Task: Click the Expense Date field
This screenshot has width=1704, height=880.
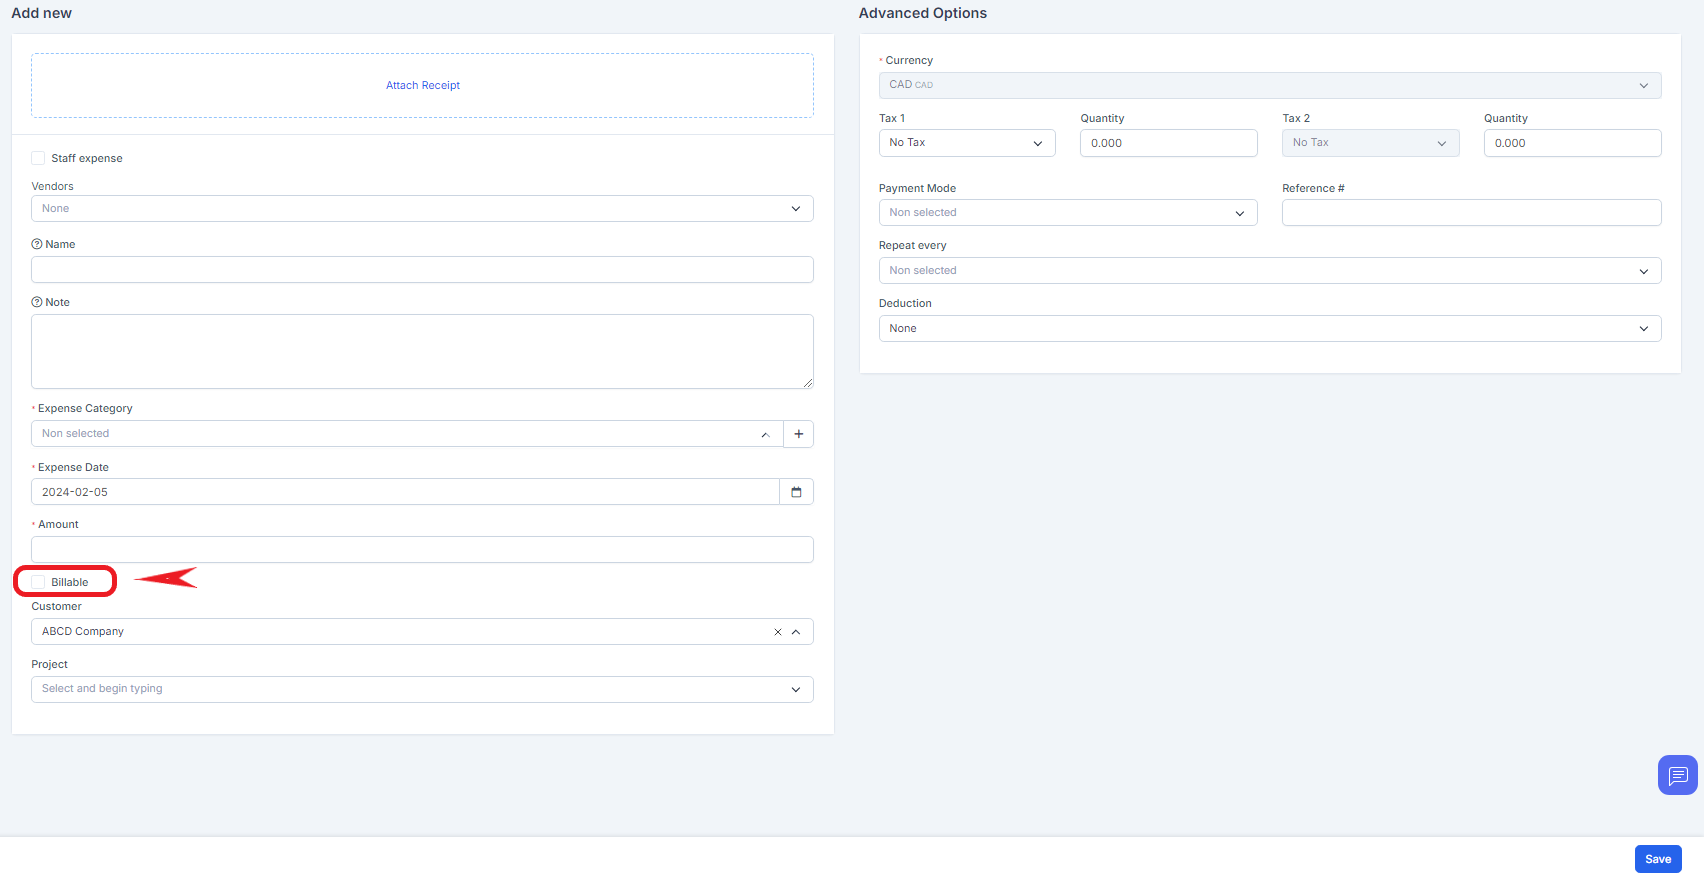Action: click(x=405, y=492)
